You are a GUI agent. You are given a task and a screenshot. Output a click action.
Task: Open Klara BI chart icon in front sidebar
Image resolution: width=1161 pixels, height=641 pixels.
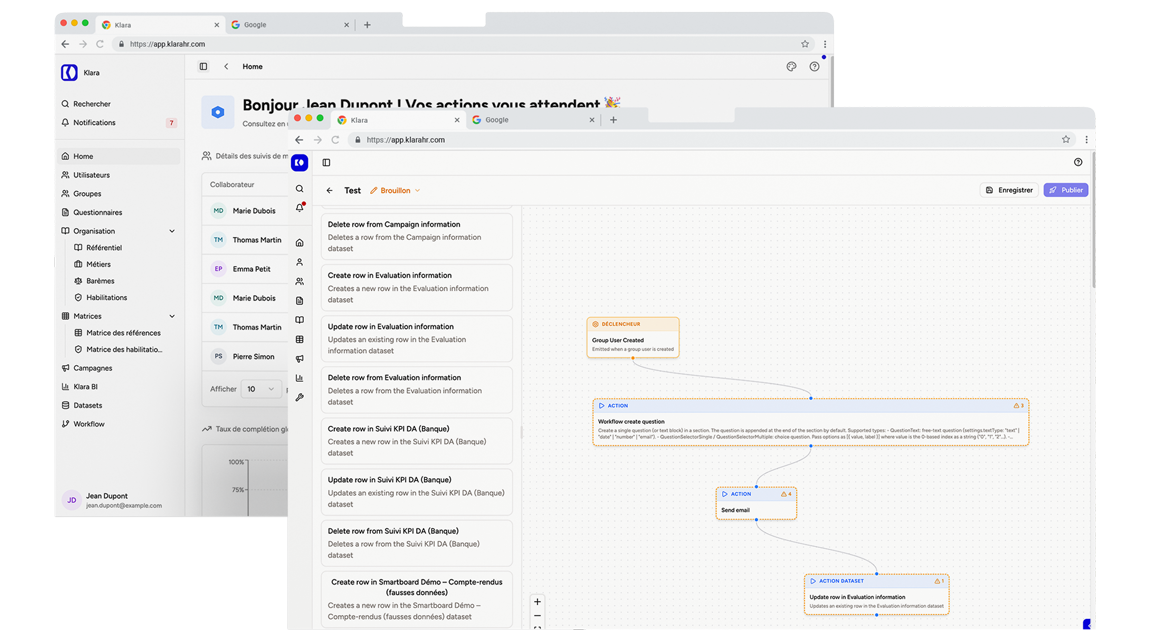coord(299,377)
